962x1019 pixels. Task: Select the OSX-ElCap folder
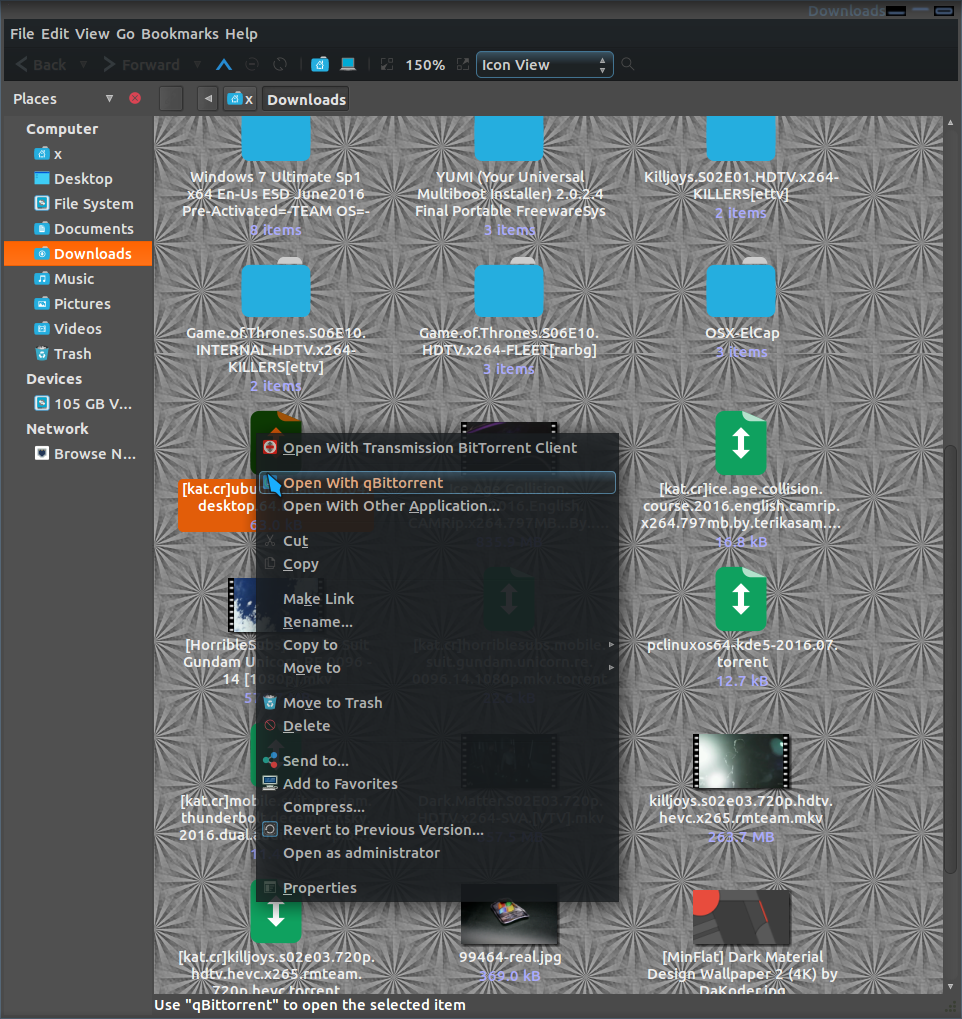(741, 289)
